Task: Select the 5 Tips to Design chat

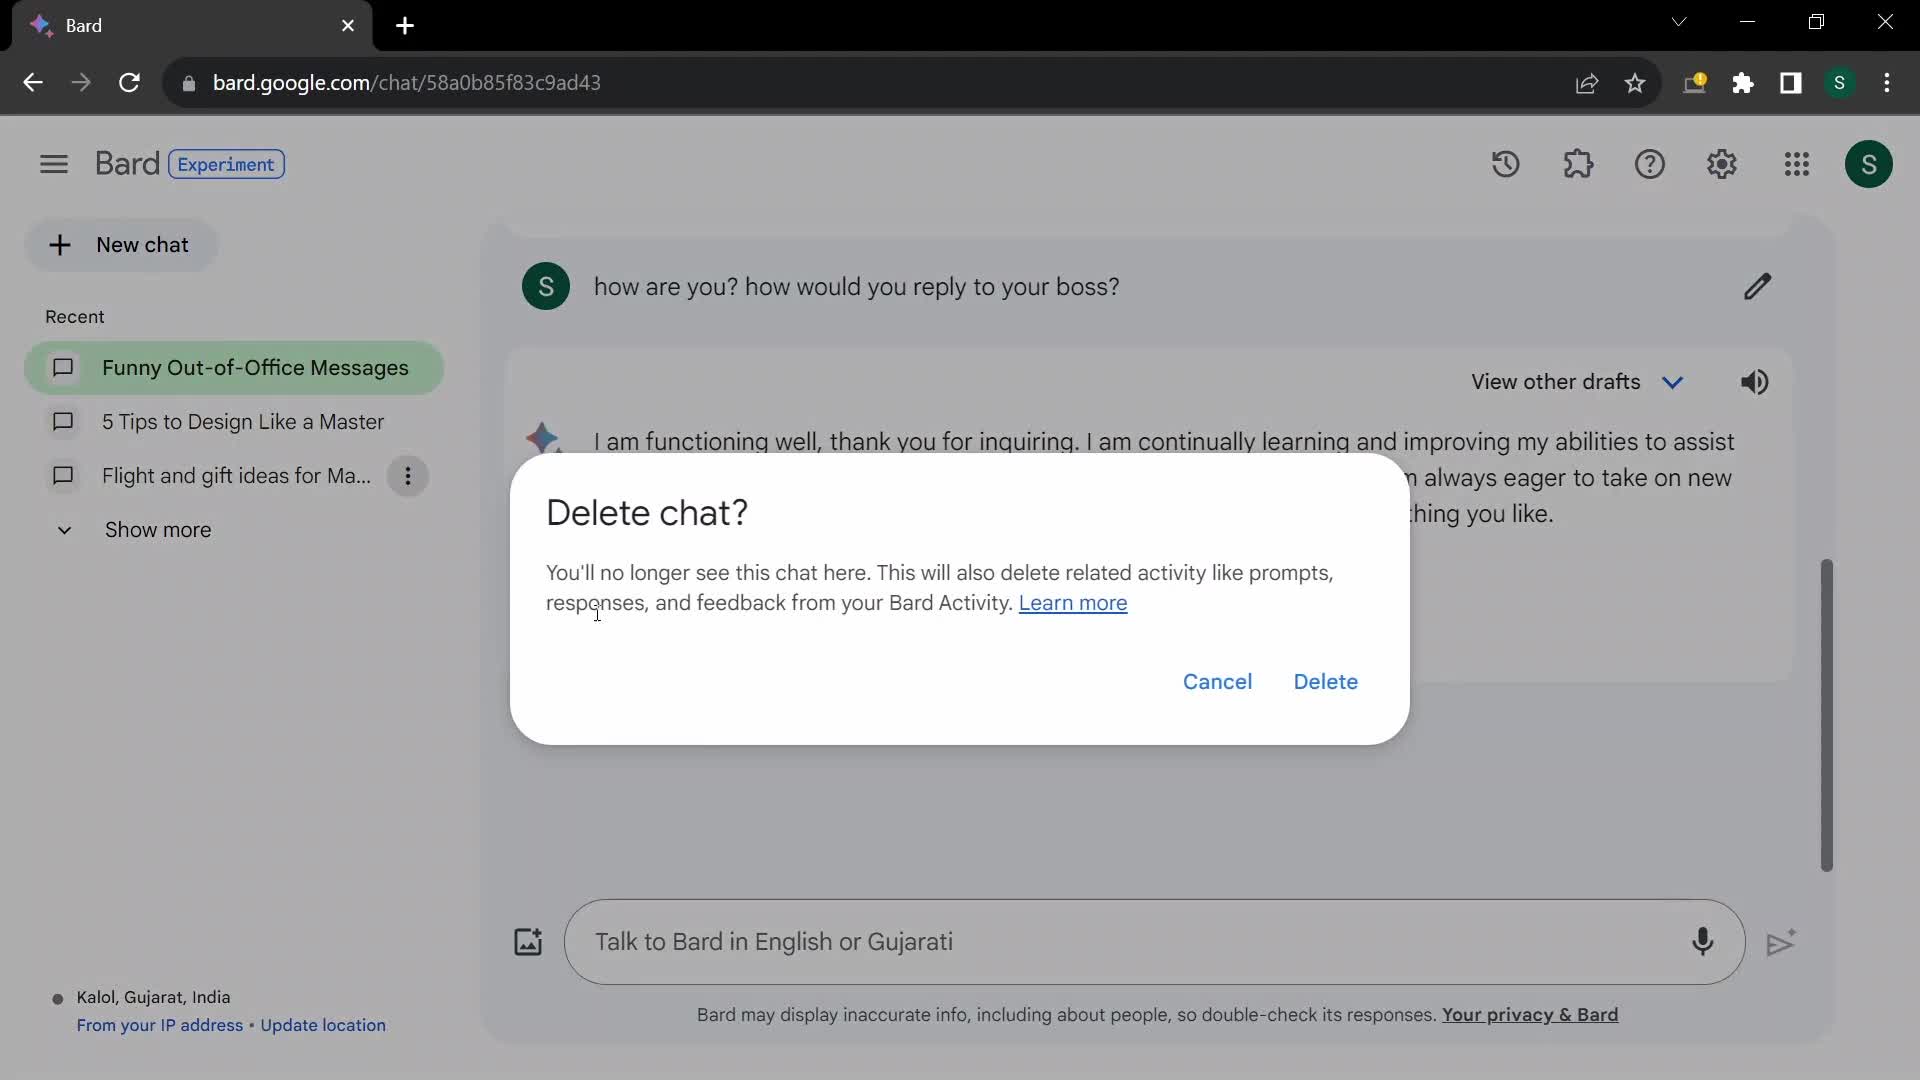Action: coord(243,423)
